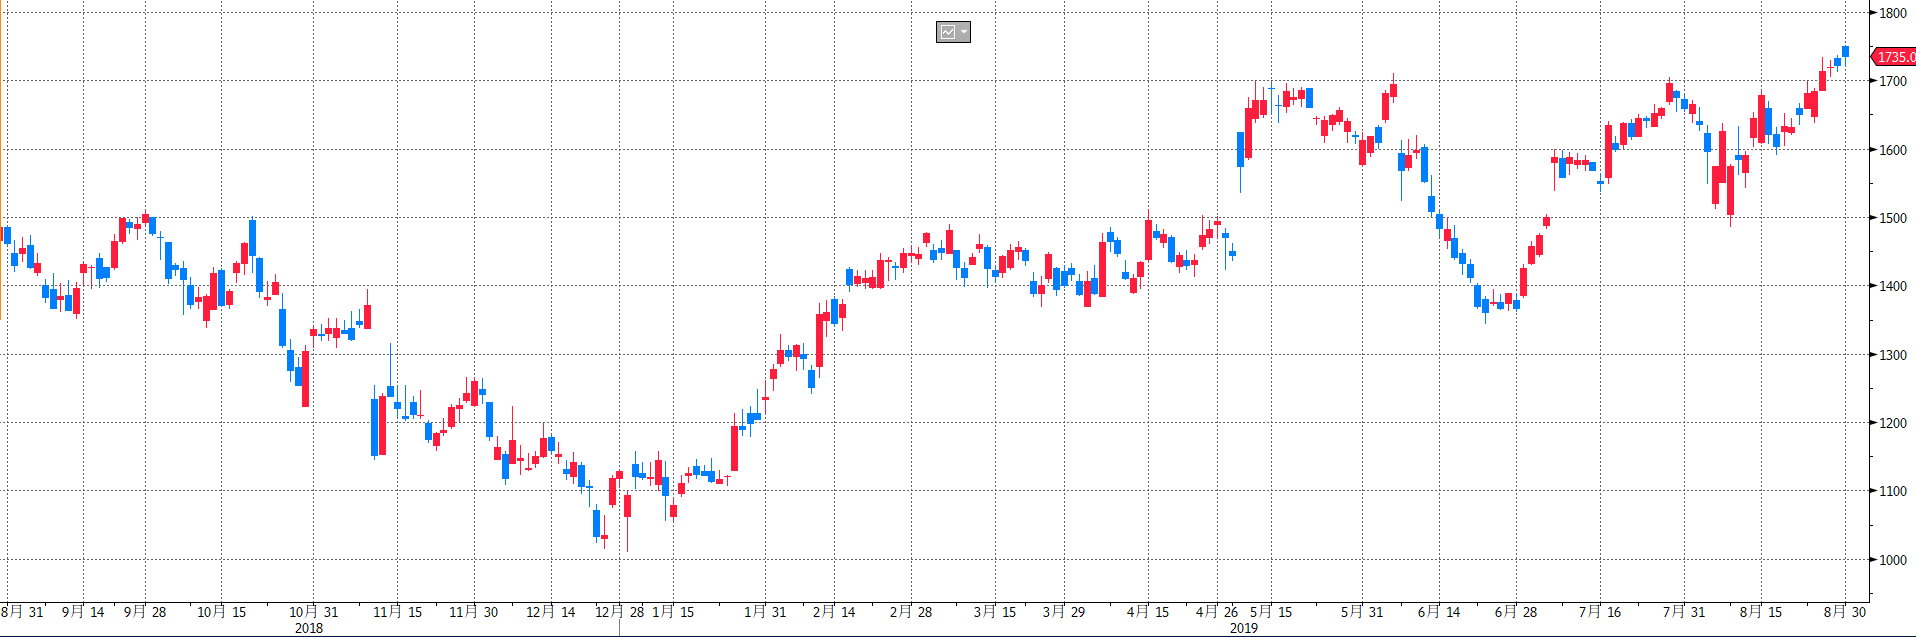Open the chart type dropdown arrow
1916x637 pixels.
(x=963, y=32)
